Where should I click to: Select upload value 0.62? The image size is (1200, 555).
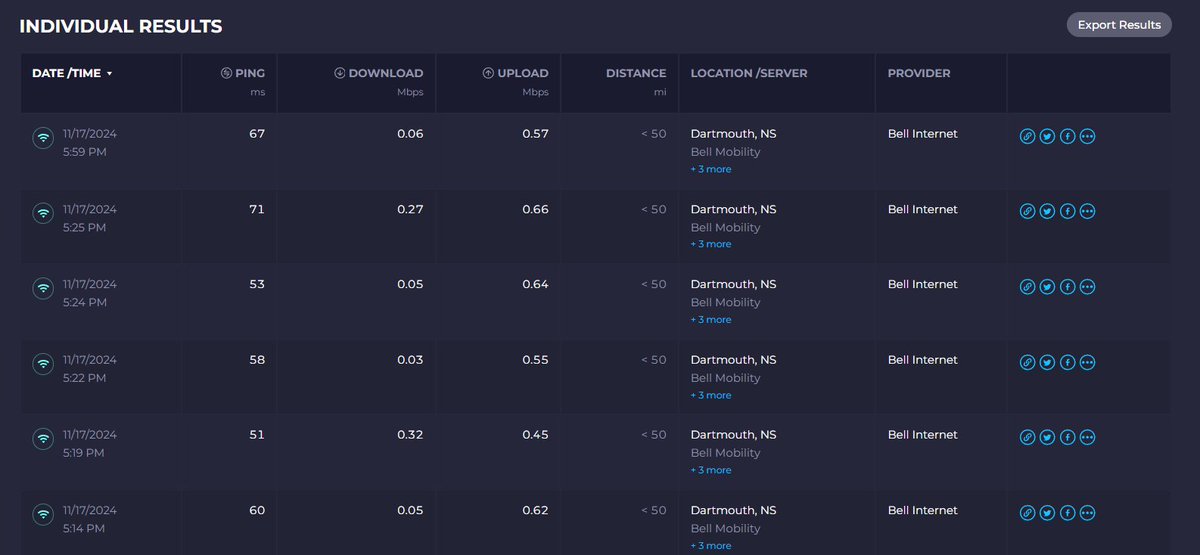(535, 510)
